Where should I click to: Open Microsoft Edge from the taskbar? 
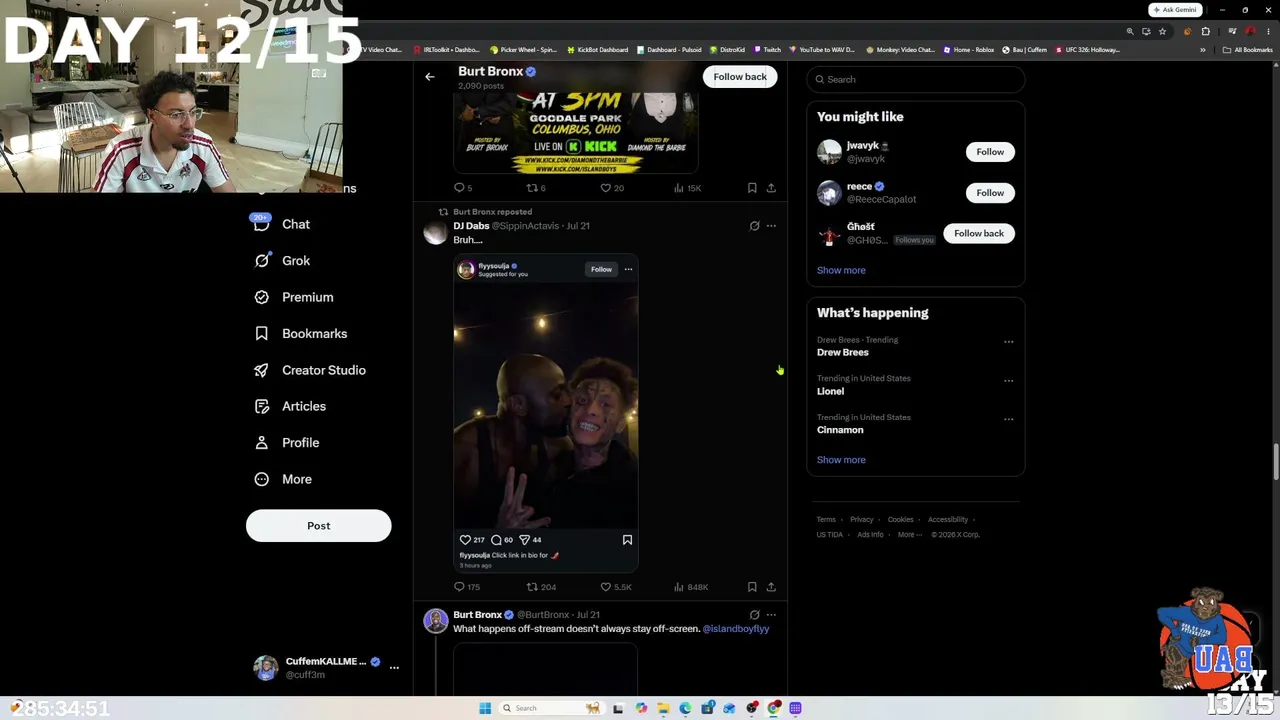[x=685, y=708]
